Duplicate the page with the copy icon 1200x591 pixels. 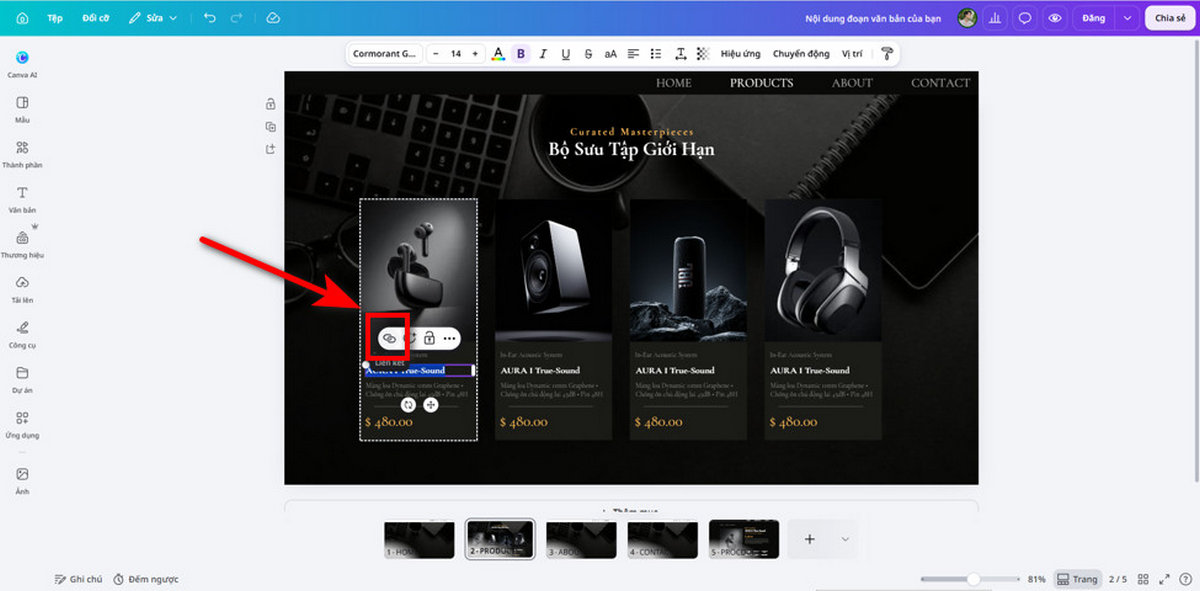pos(270,127)
